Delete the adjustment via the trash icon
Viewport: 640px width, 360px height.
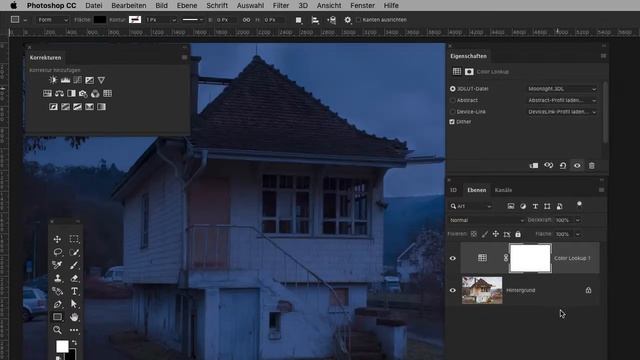pos(591,165)
